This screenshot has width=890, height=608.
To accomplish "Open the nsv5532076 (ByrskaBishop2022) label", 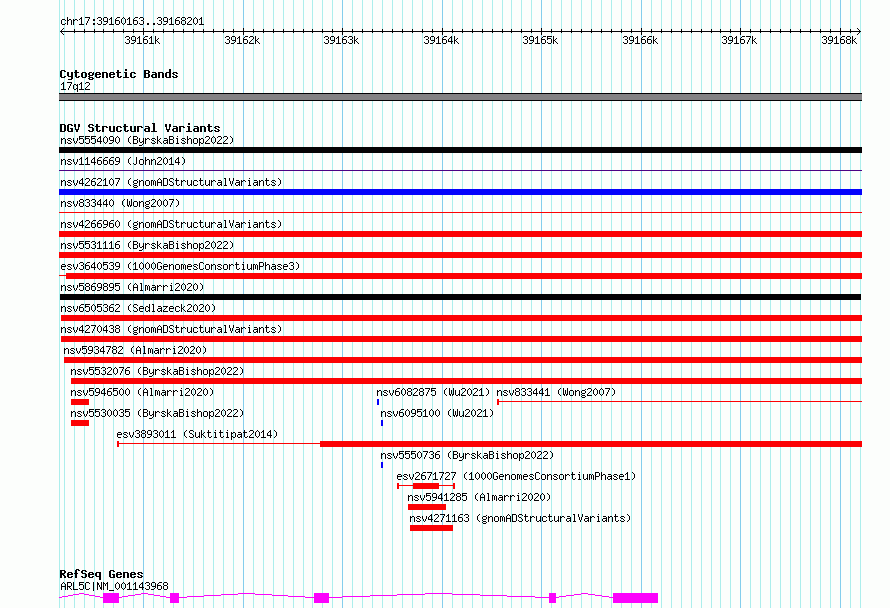I will (157, 371).
